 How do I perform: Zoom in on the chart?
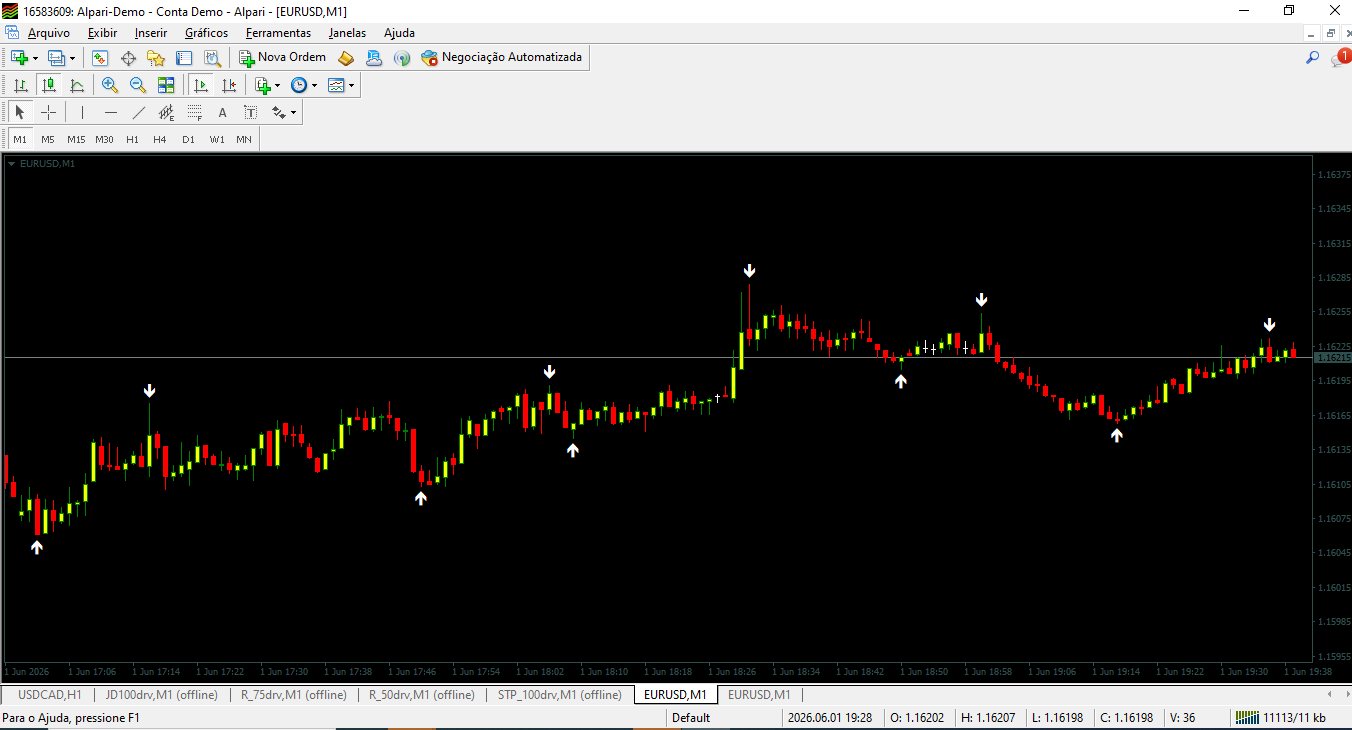tap(110, 85)
